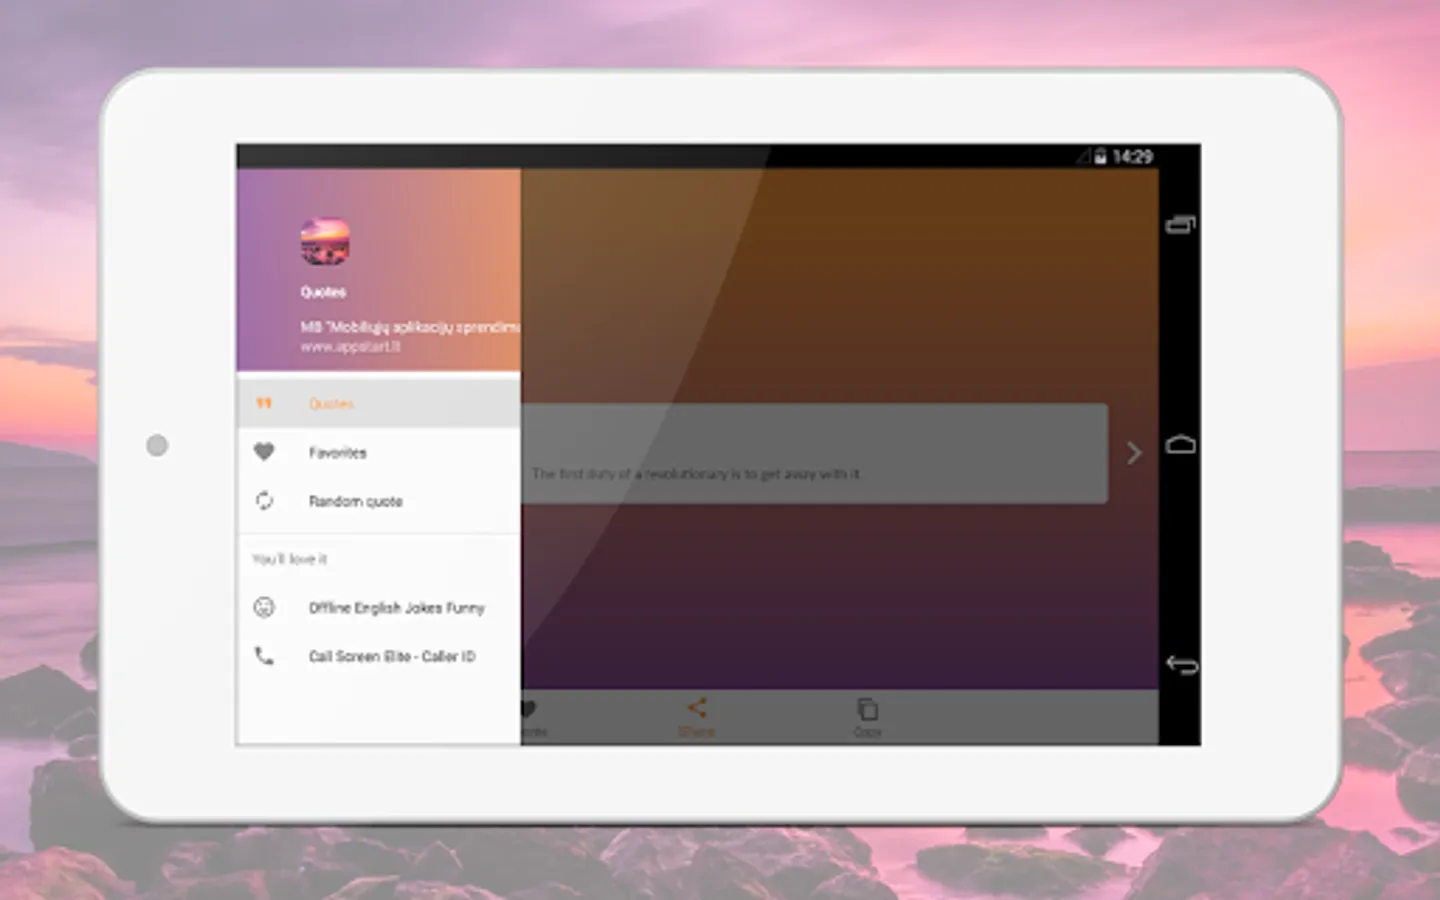The width and height of the screenshot is (1440, 900).
Task: Open the www.appstart.lt link
Action: tap(351, 347)
